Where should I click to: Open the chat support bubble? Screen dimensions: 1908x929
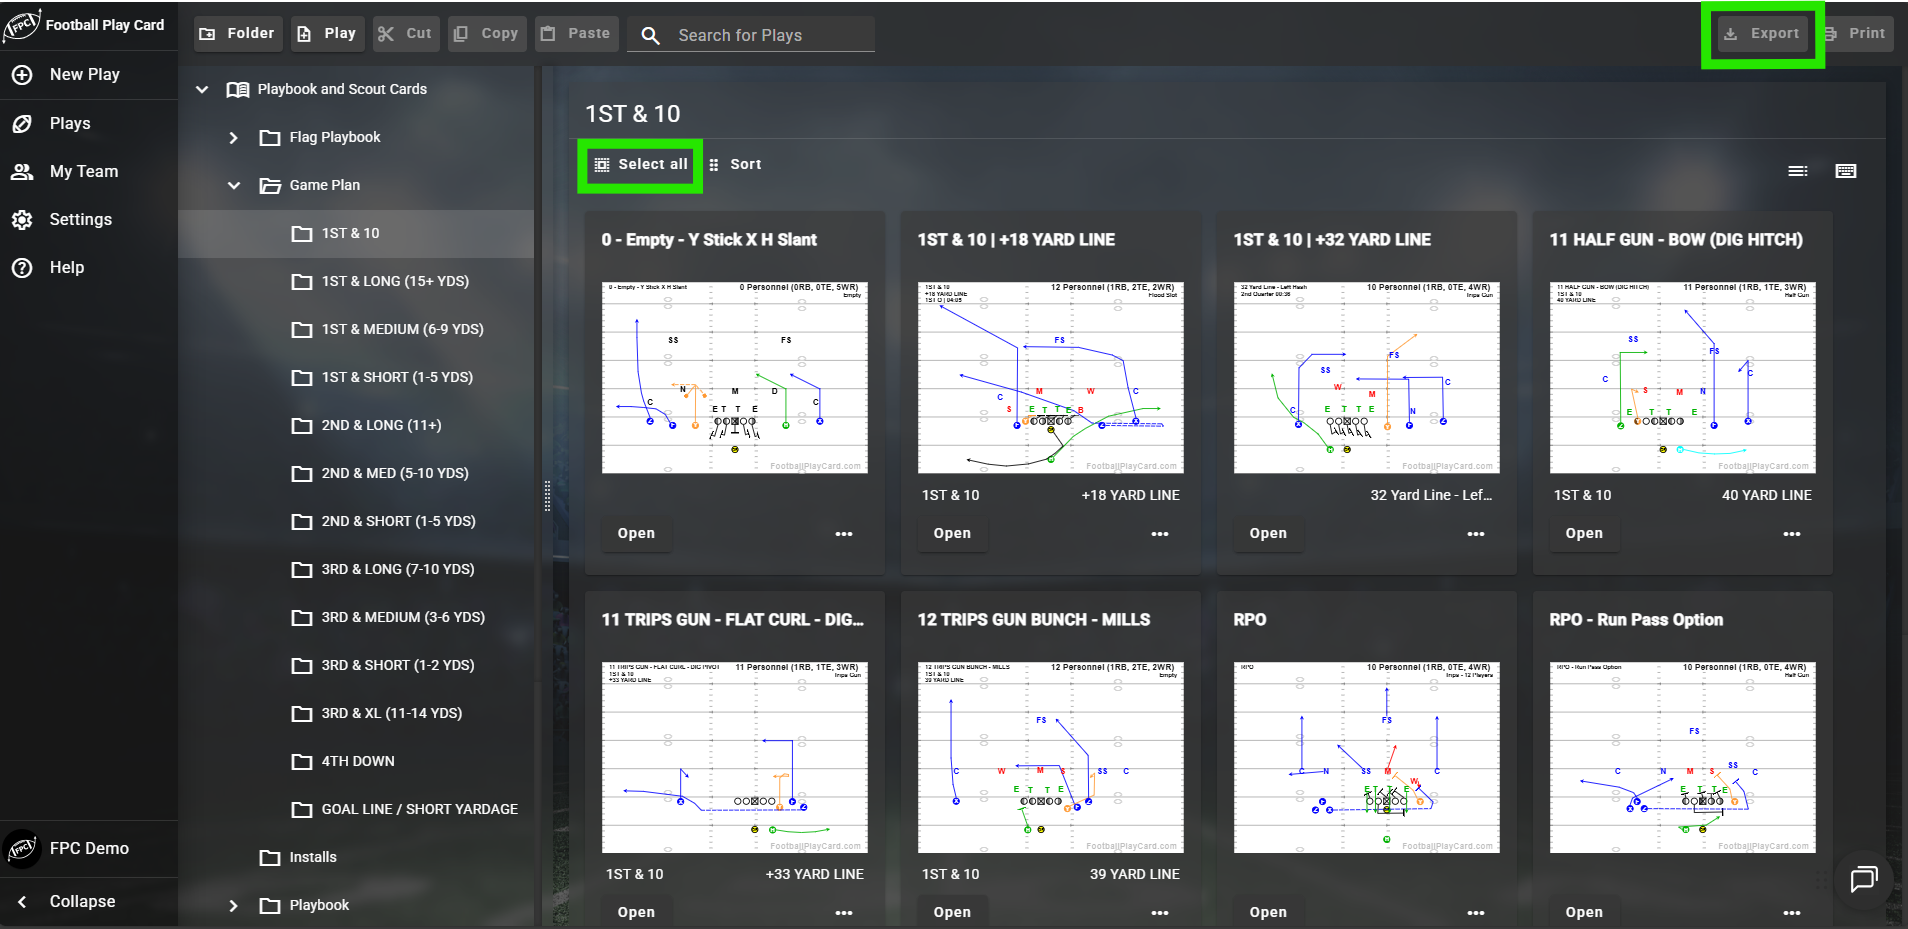(1864, 879)
